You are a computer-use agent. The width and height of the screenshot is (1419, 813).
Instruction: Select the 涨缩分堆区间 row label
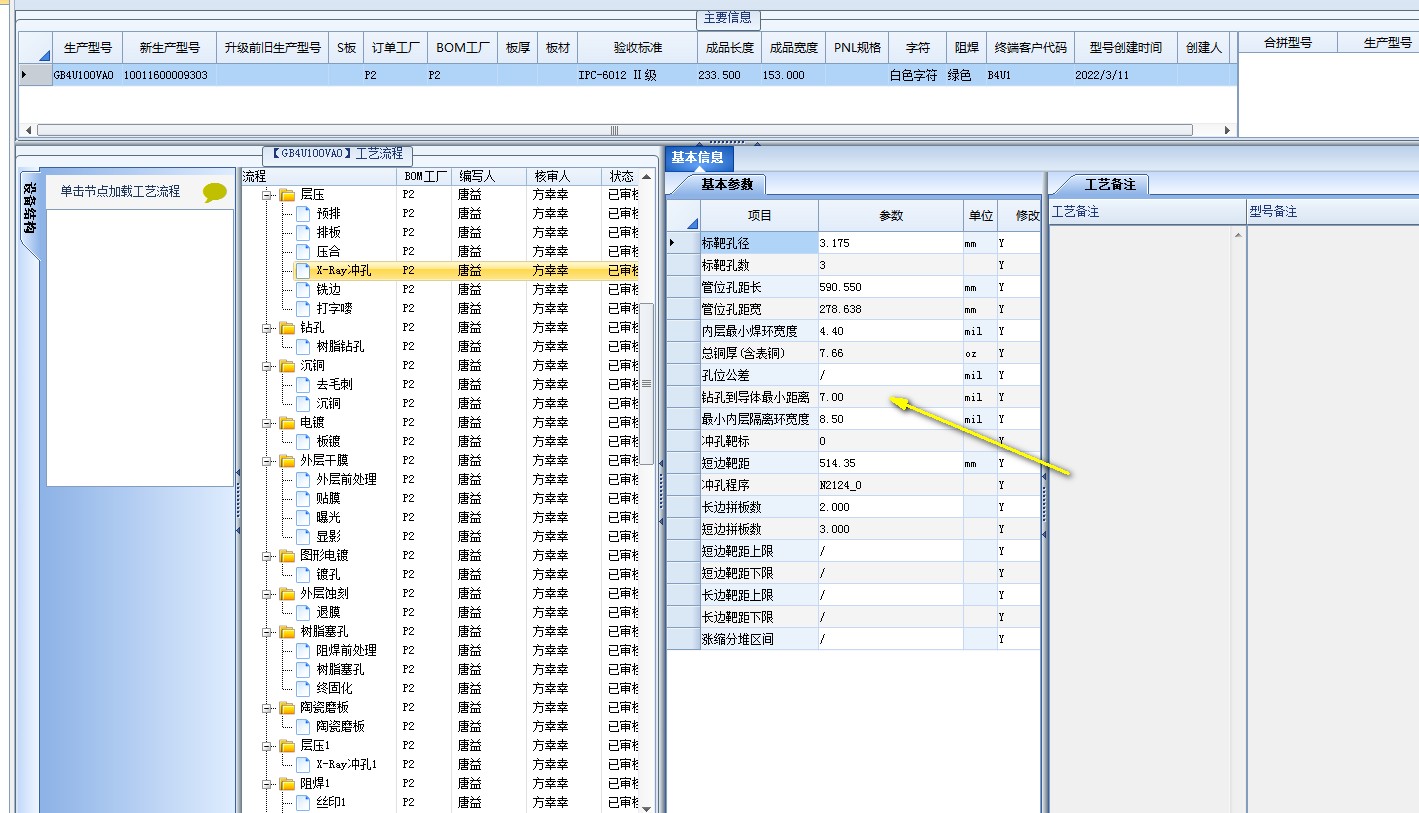(759, 639)
